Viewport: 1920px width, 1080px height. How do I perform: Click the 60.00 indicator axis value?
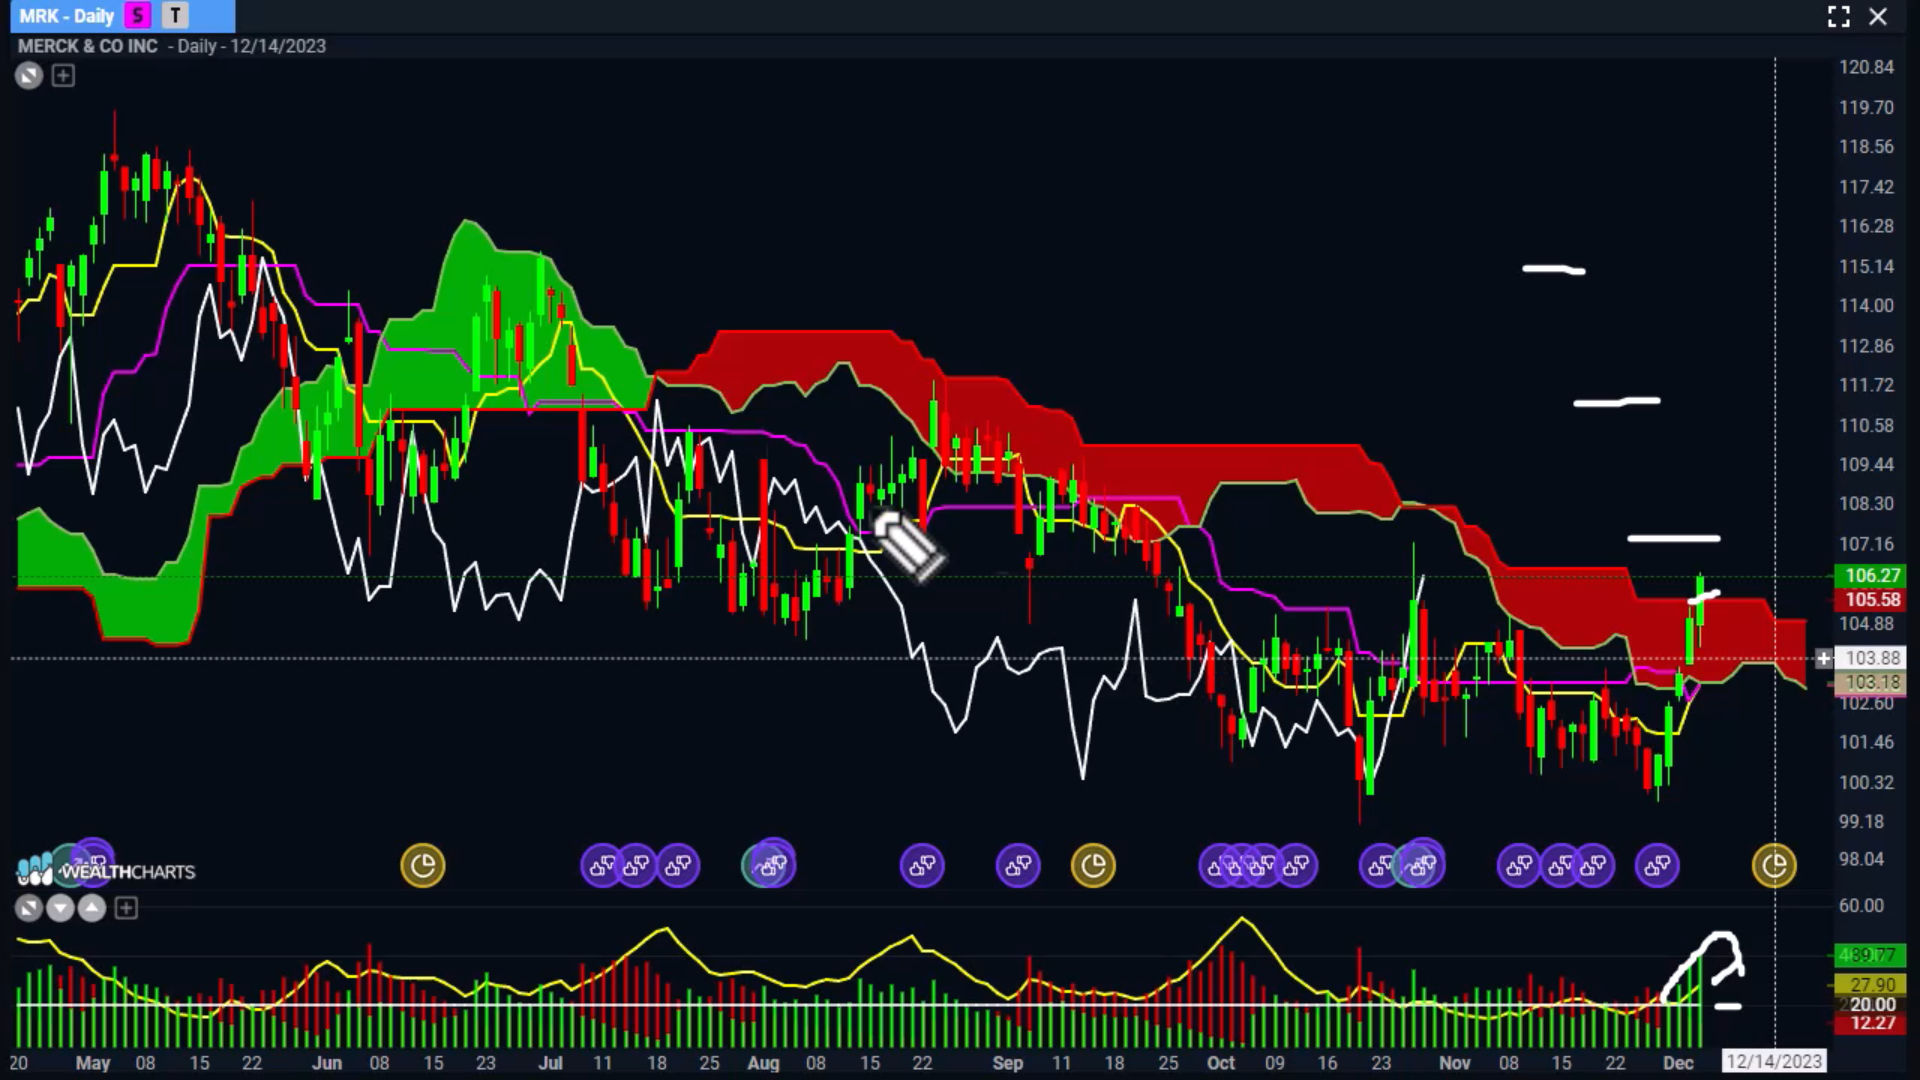[x=1860, y=905]
